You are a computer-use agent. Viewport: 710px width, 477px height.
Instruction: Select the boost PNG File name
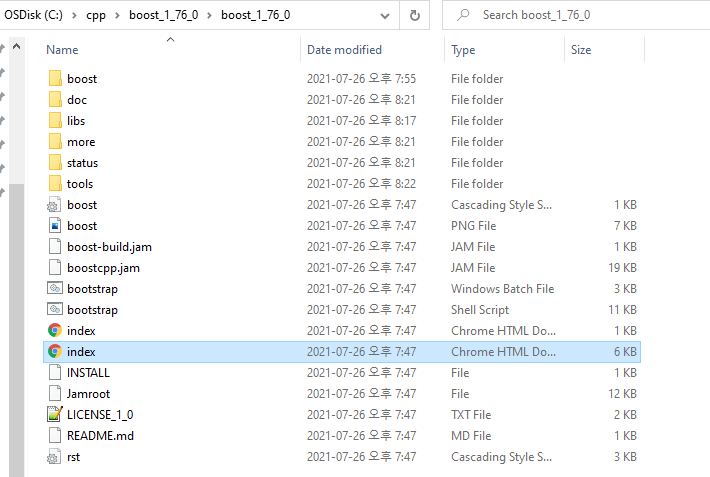82,226
